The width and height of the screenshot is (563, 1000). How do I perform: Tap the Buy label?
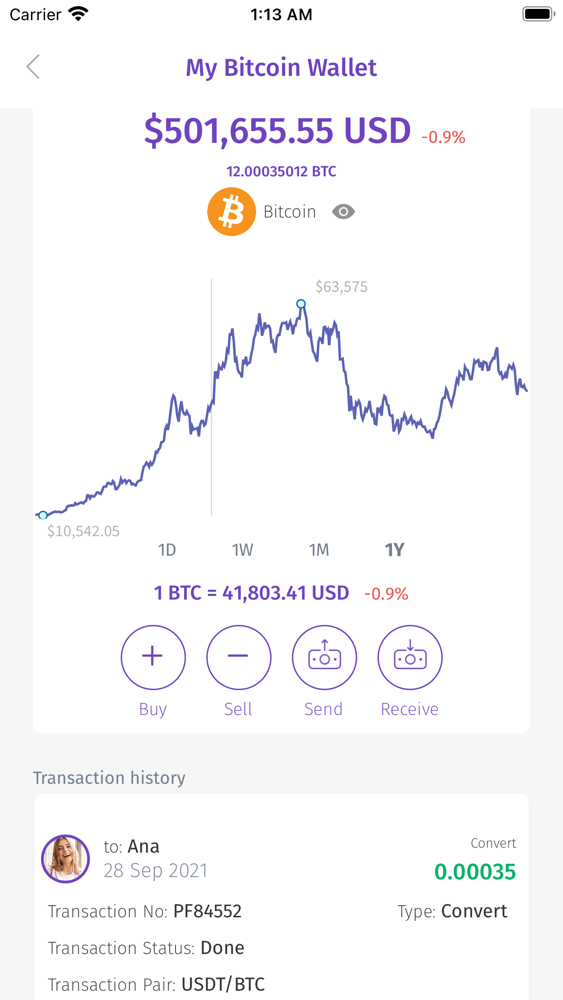tap(153, 709)
